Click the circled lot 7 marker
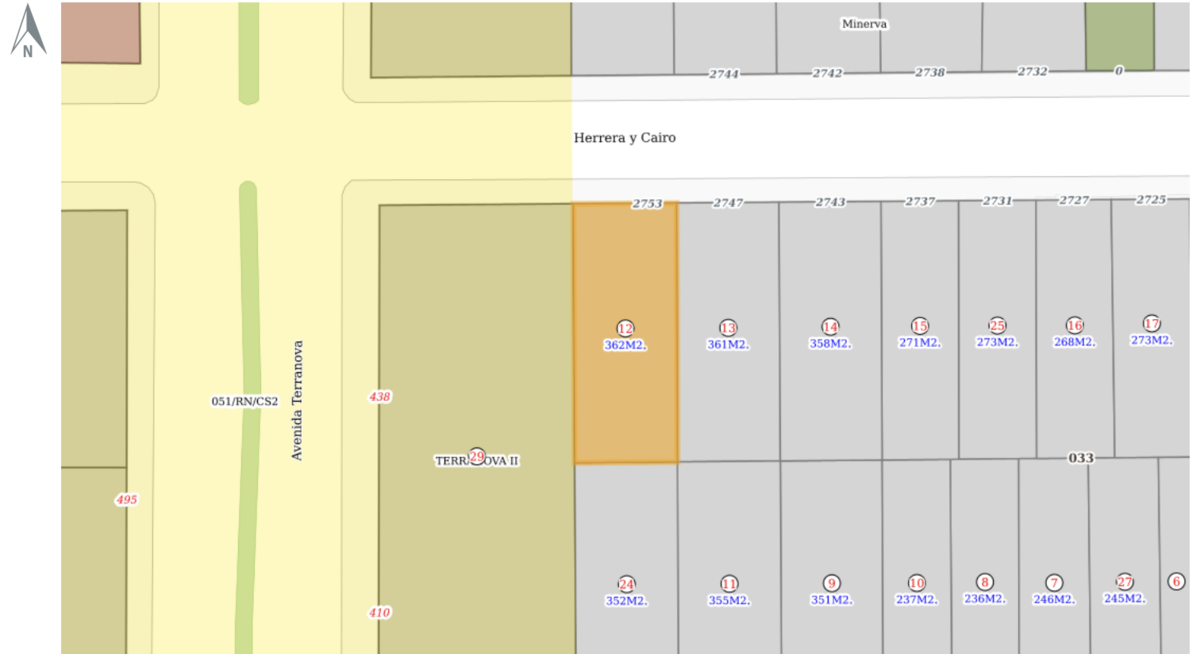The width and height of the screenshot is (1200, 654). (1054, 583)
